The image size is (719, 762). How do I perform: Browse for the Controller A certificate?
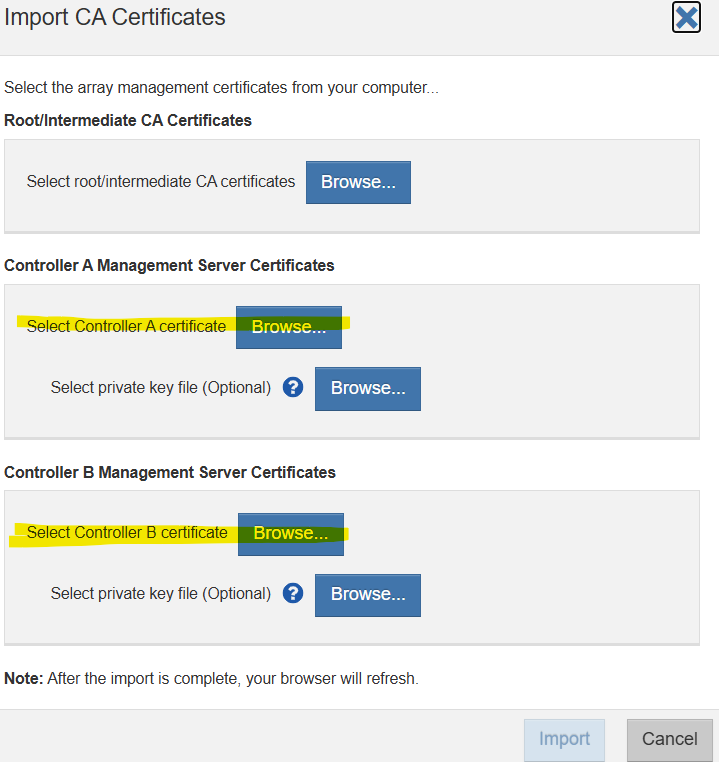289,327
